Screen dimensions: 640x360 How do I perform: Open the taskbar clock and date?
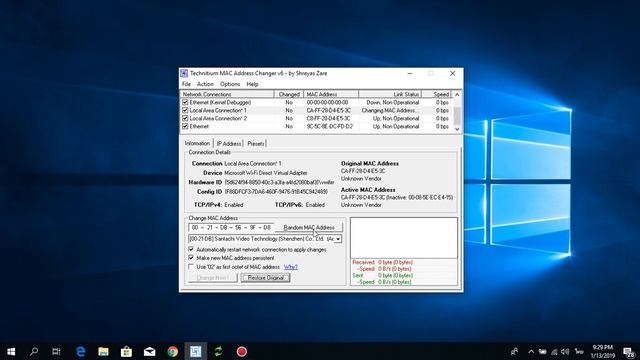(603, 351)
